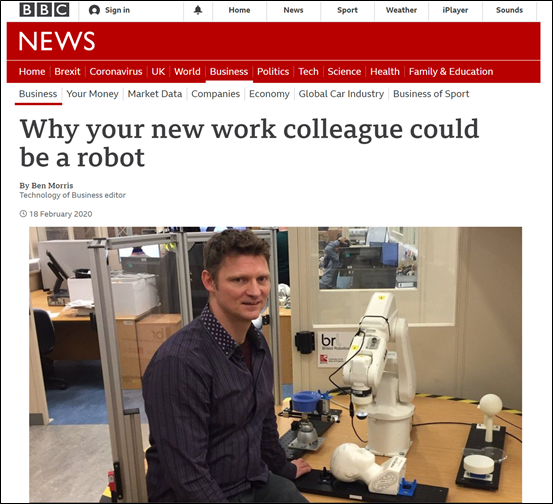Click the BBC logo

tap(44, 10)
